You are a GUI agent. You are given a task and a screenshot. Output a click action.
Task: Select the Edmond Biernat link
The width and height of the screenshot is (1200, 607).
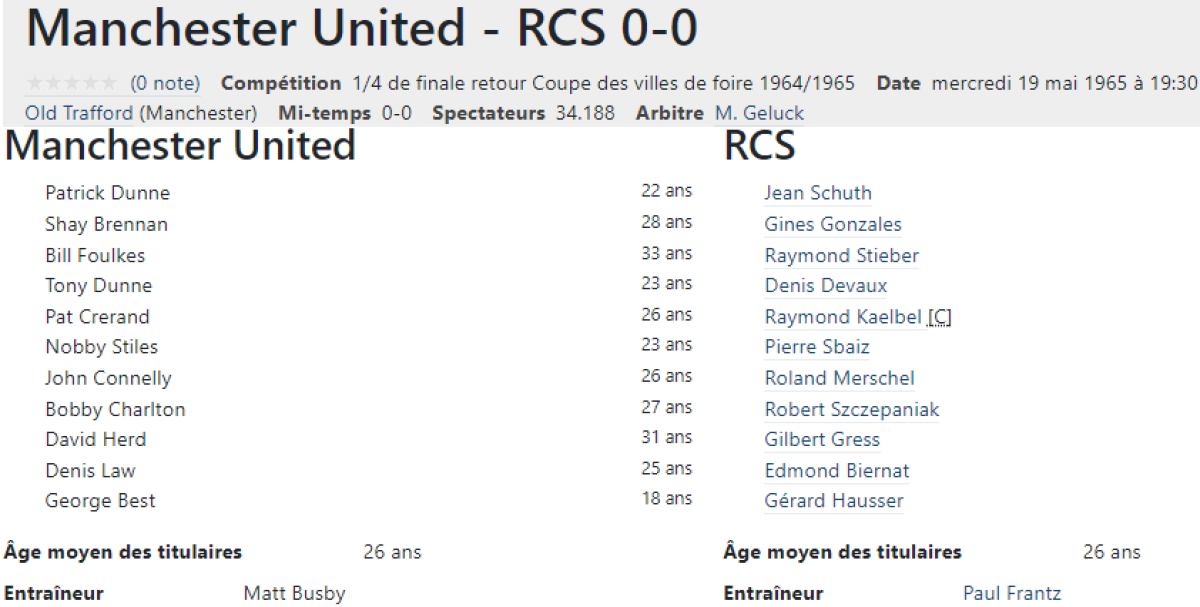click(x=837, y=470)
